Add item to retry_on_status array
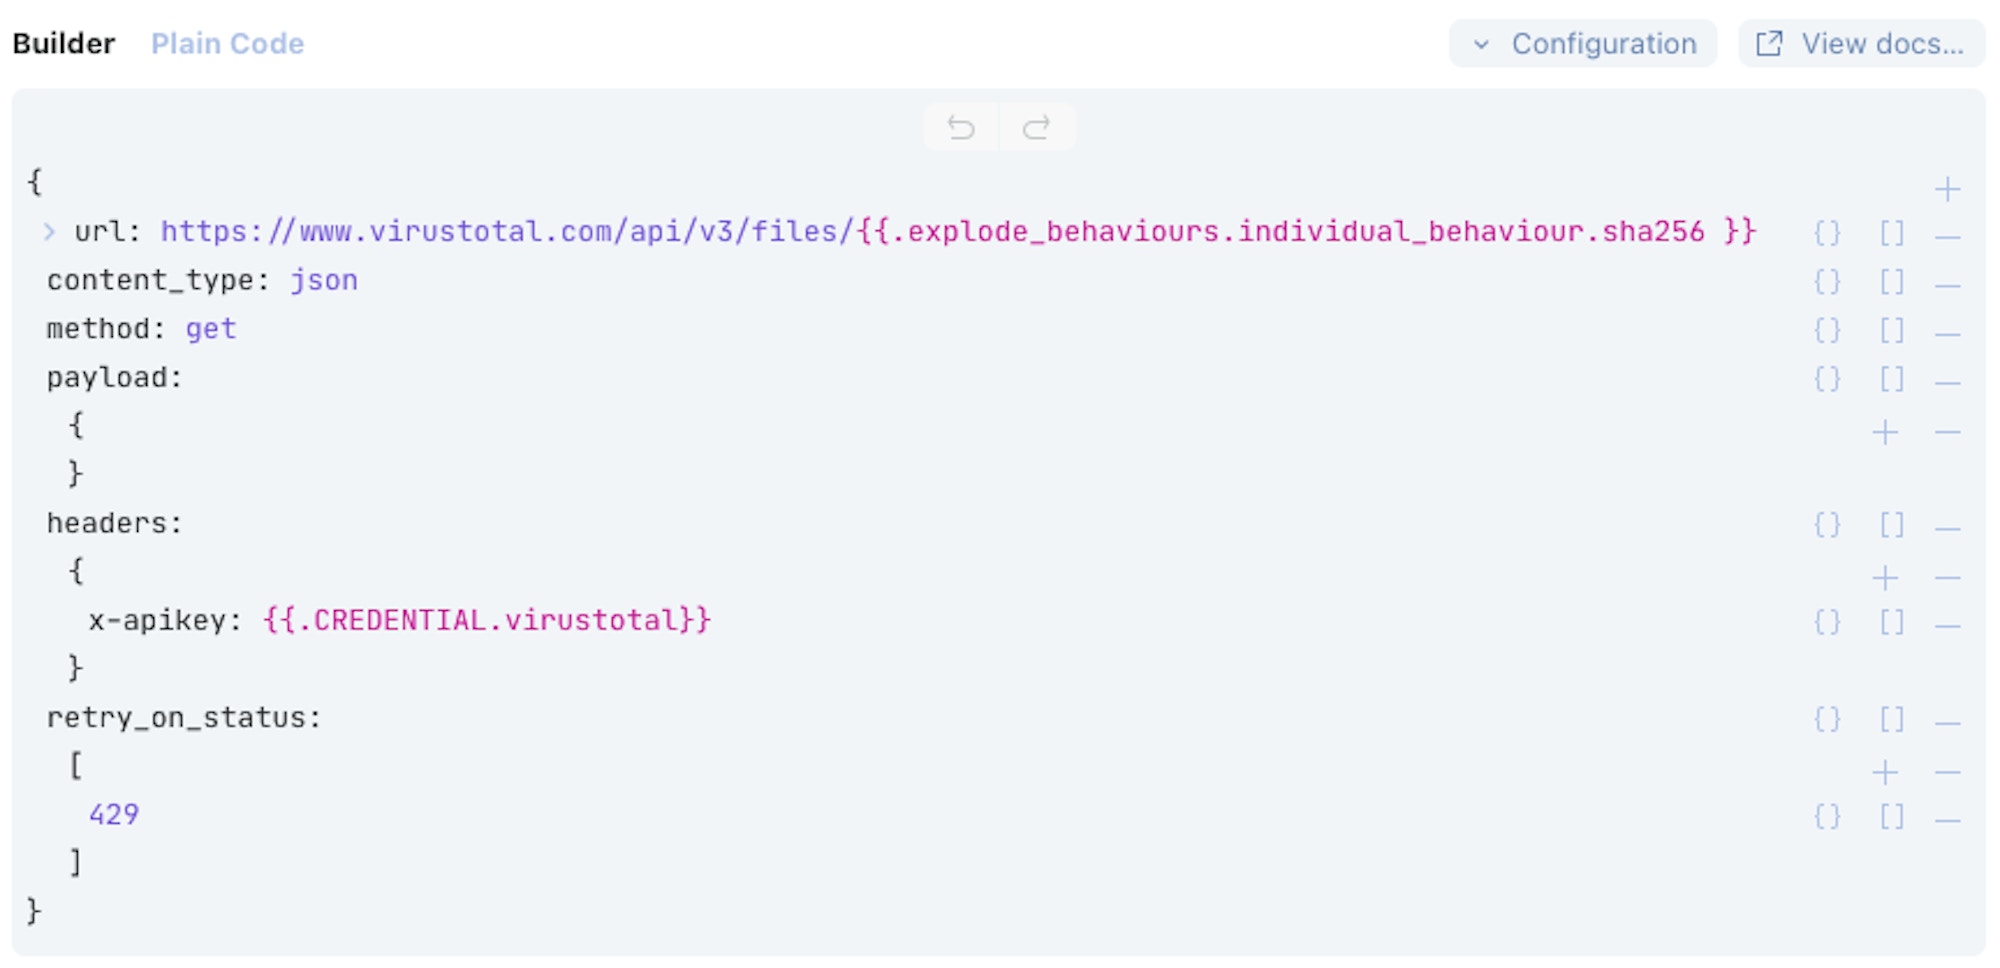The height and width of the screenshot is (968, 2000). [x=1885, y=772]
